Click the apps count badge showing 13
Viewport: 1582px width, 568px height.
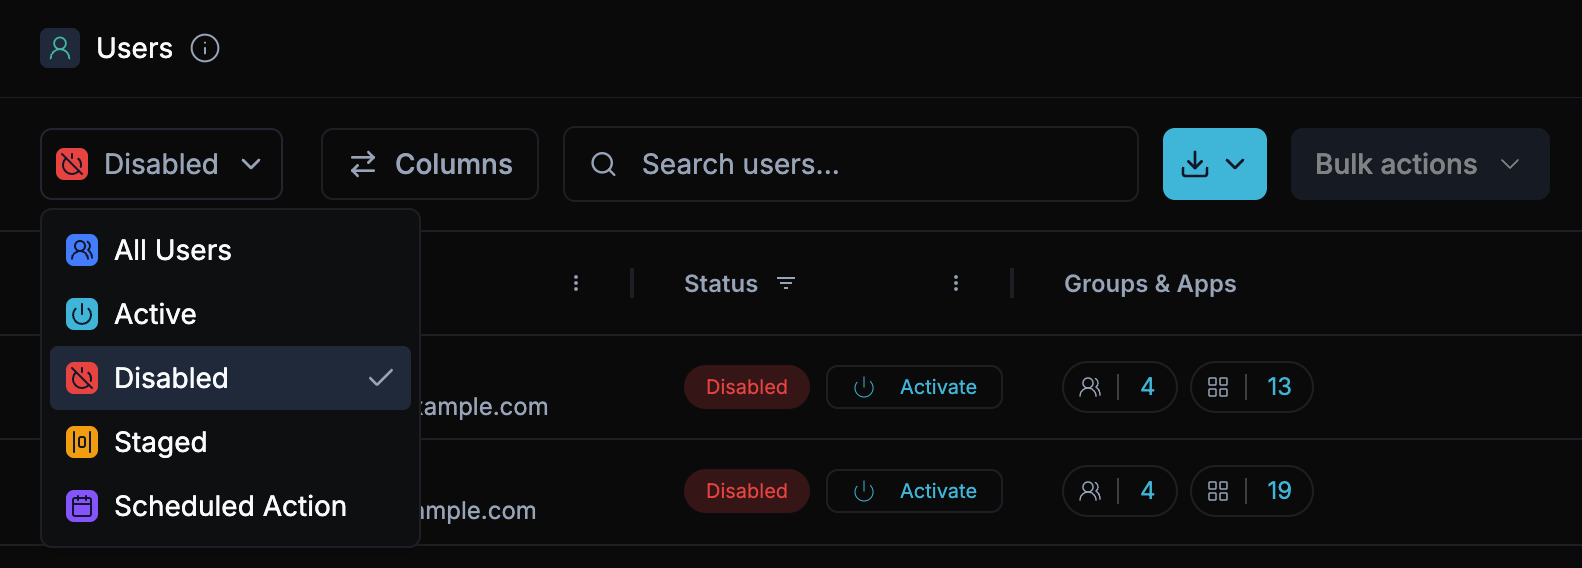(1251, 387)
